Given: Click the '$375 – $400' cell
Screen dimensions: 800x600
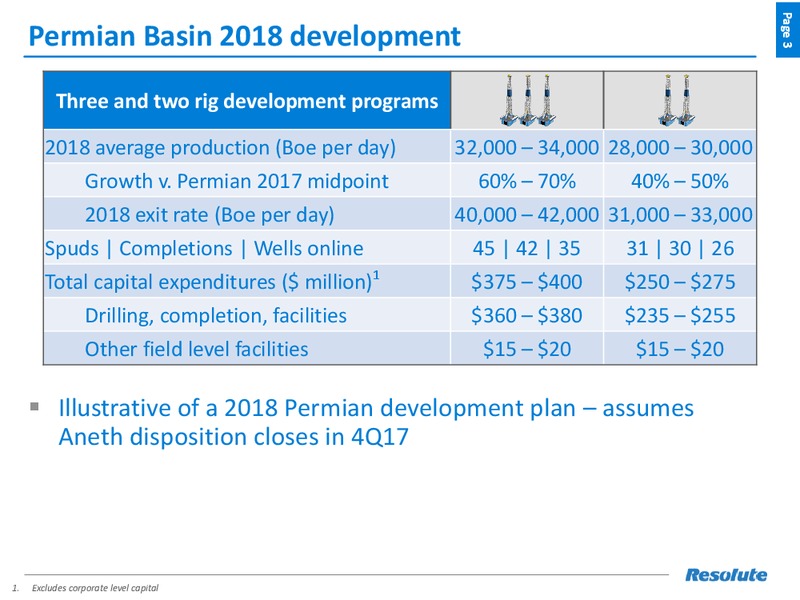Looking at the screenshot, I should click(x=527, y=282).
